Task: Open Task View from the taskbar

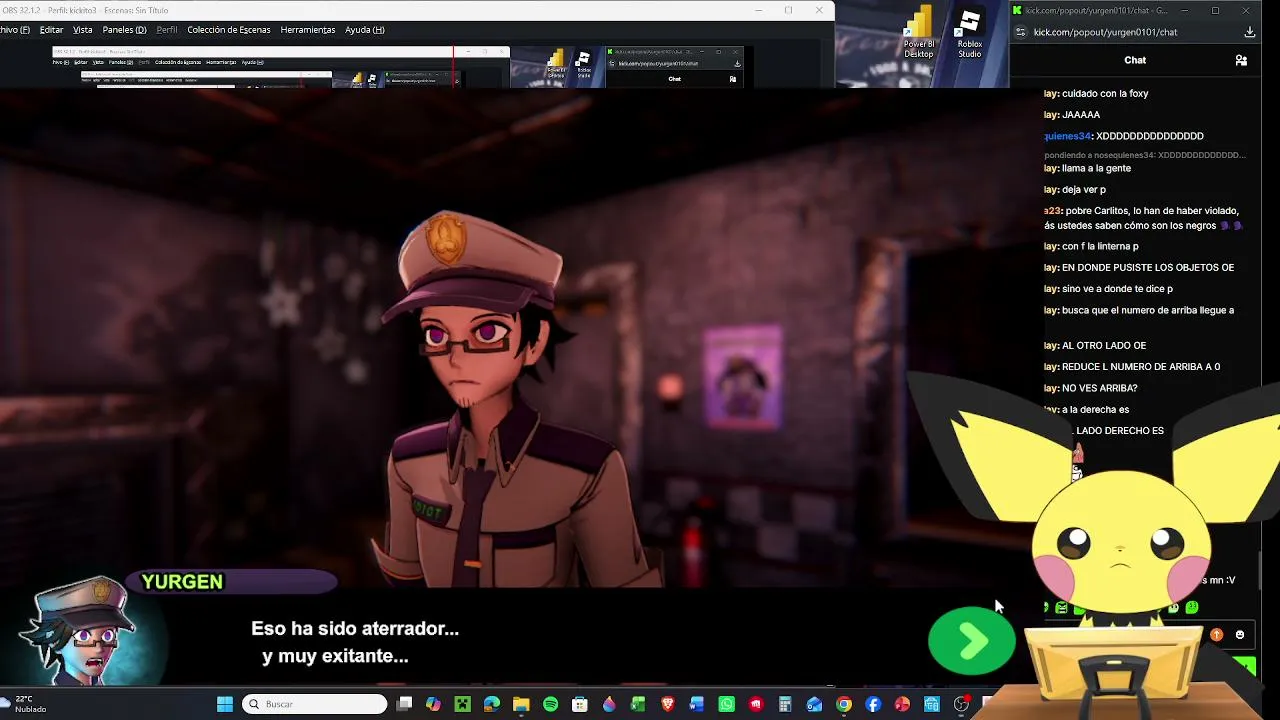Action: pos(404,704)
